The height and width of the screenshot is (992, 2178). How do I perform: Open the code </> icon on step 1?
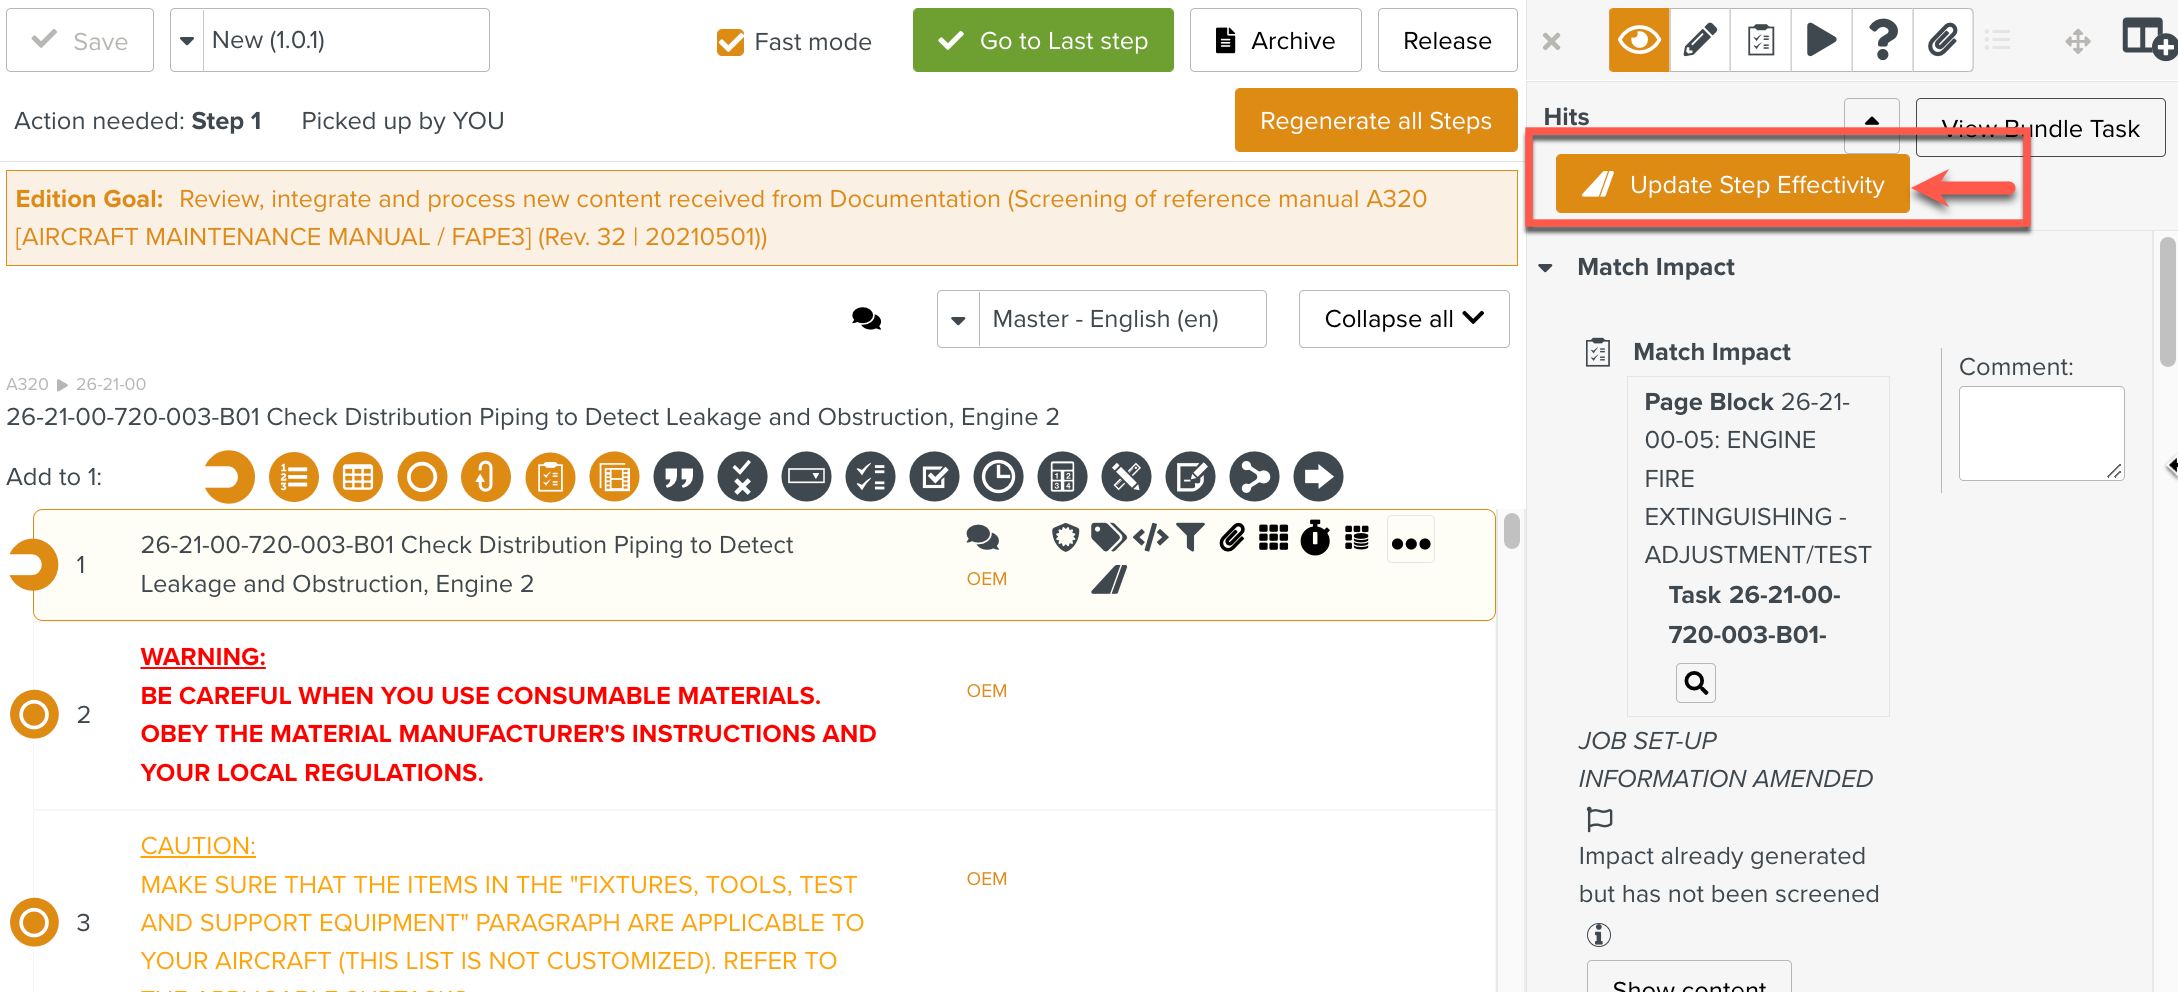point(1150,538)
